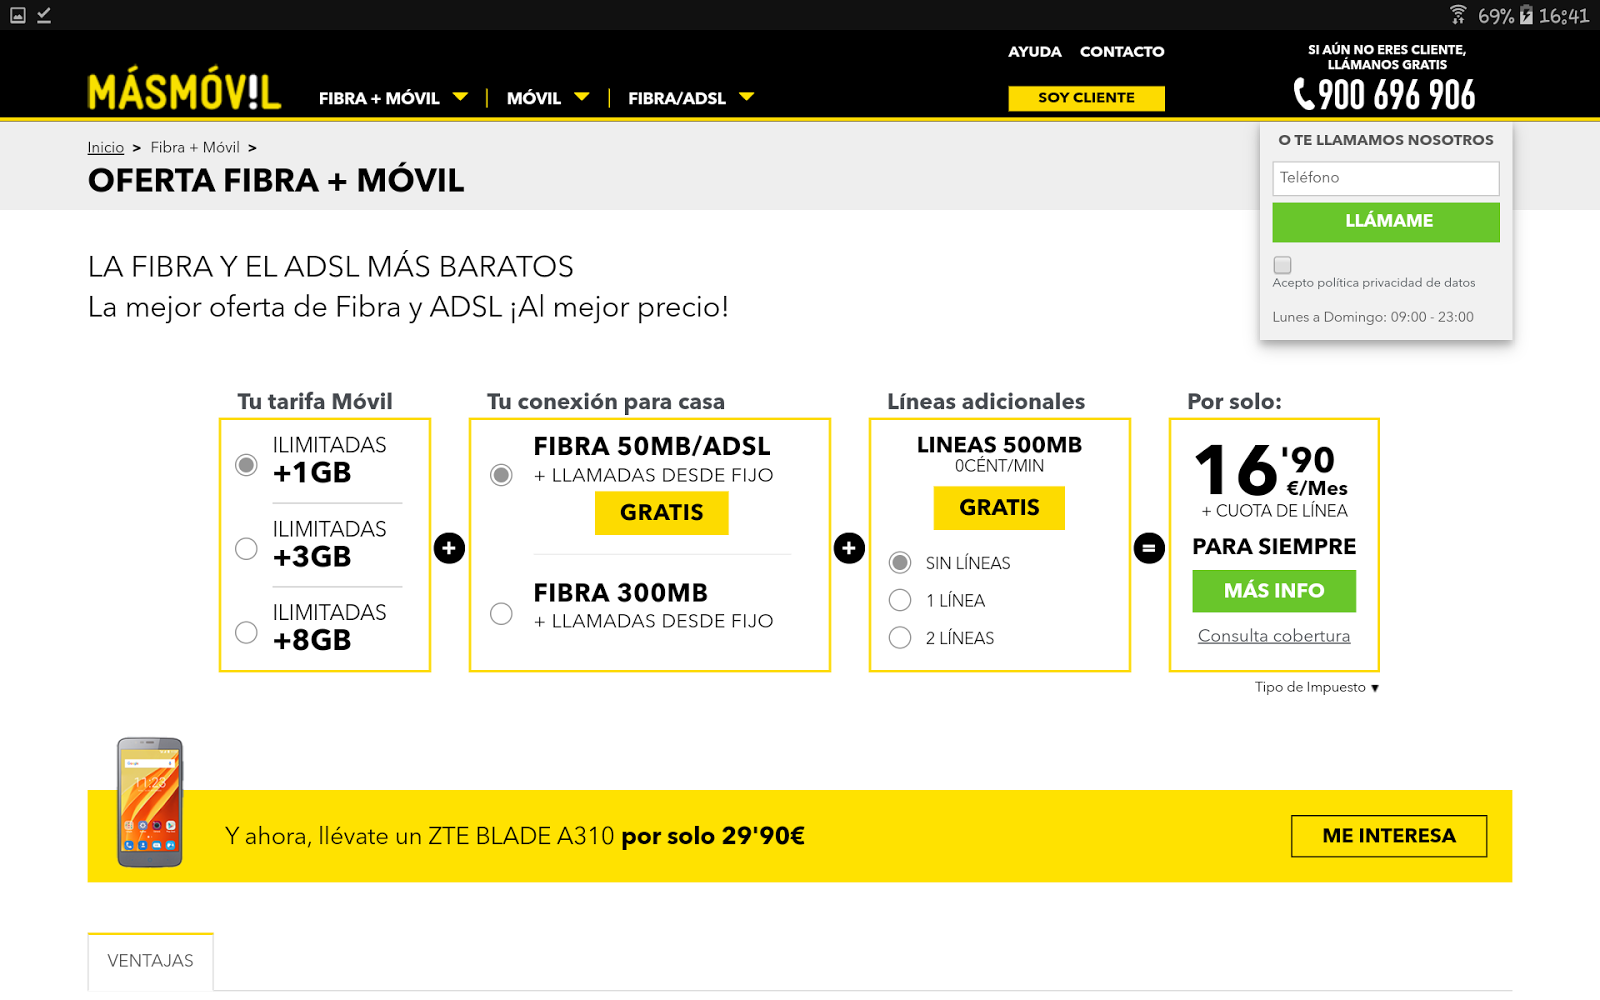The width and height of the screenshot is (1600, 1000).
Task: Open the CONTACTO menu item
Action: [1122, 51]
